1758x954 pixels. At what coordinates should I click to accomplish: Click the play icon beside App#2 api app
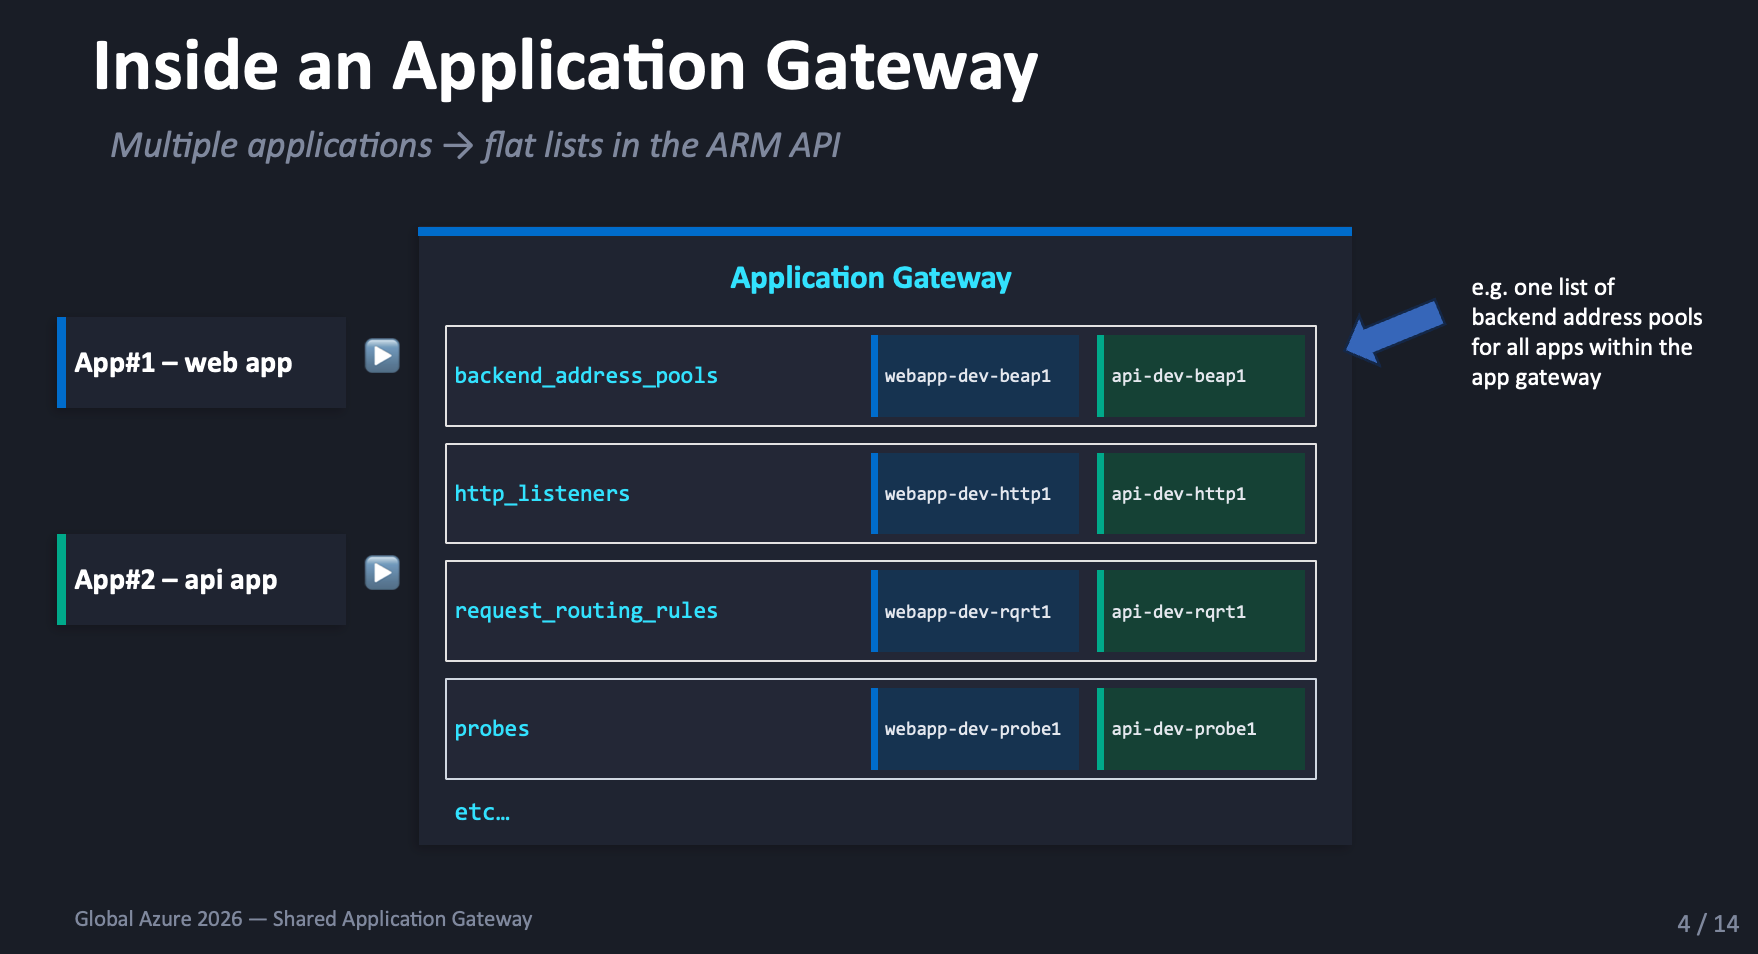382,573
